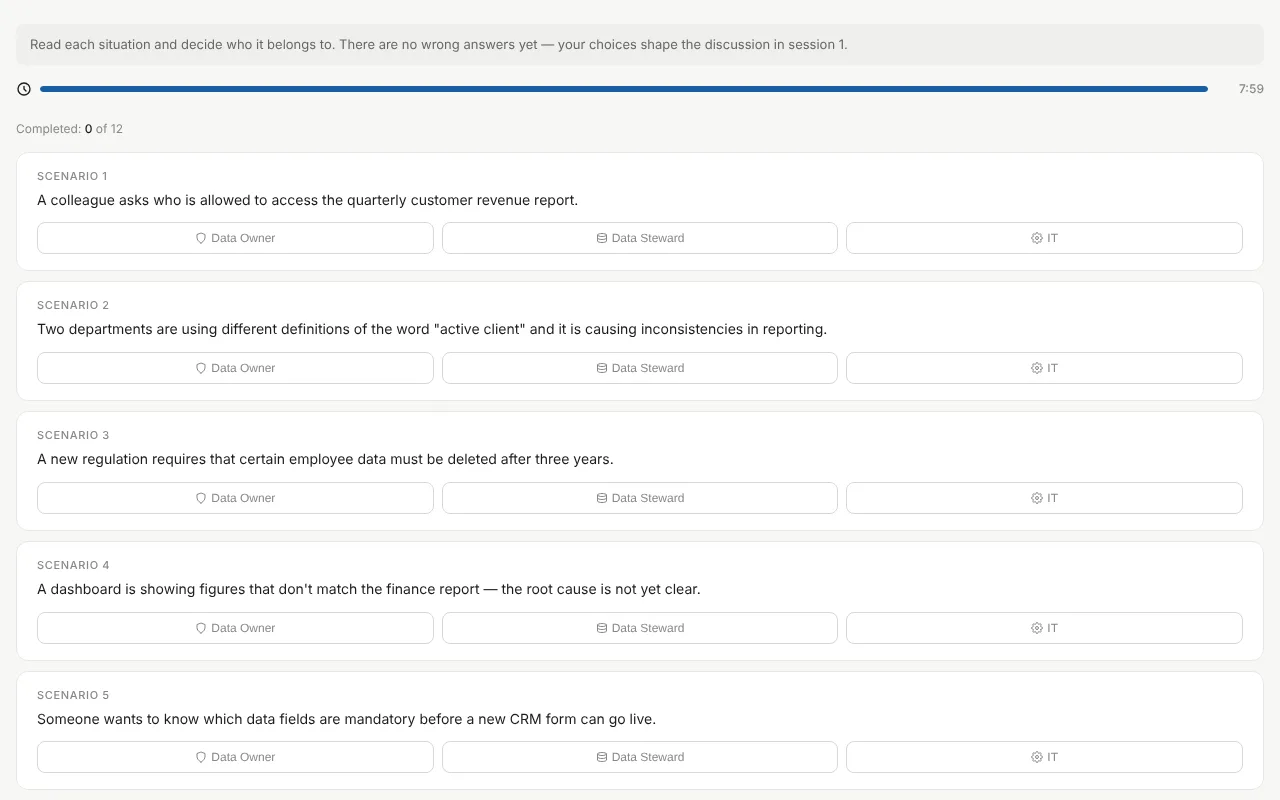Screen dimensions: 1280x800
Task: Choose Data Steward for Scenario 1
Action: (640, 238)
